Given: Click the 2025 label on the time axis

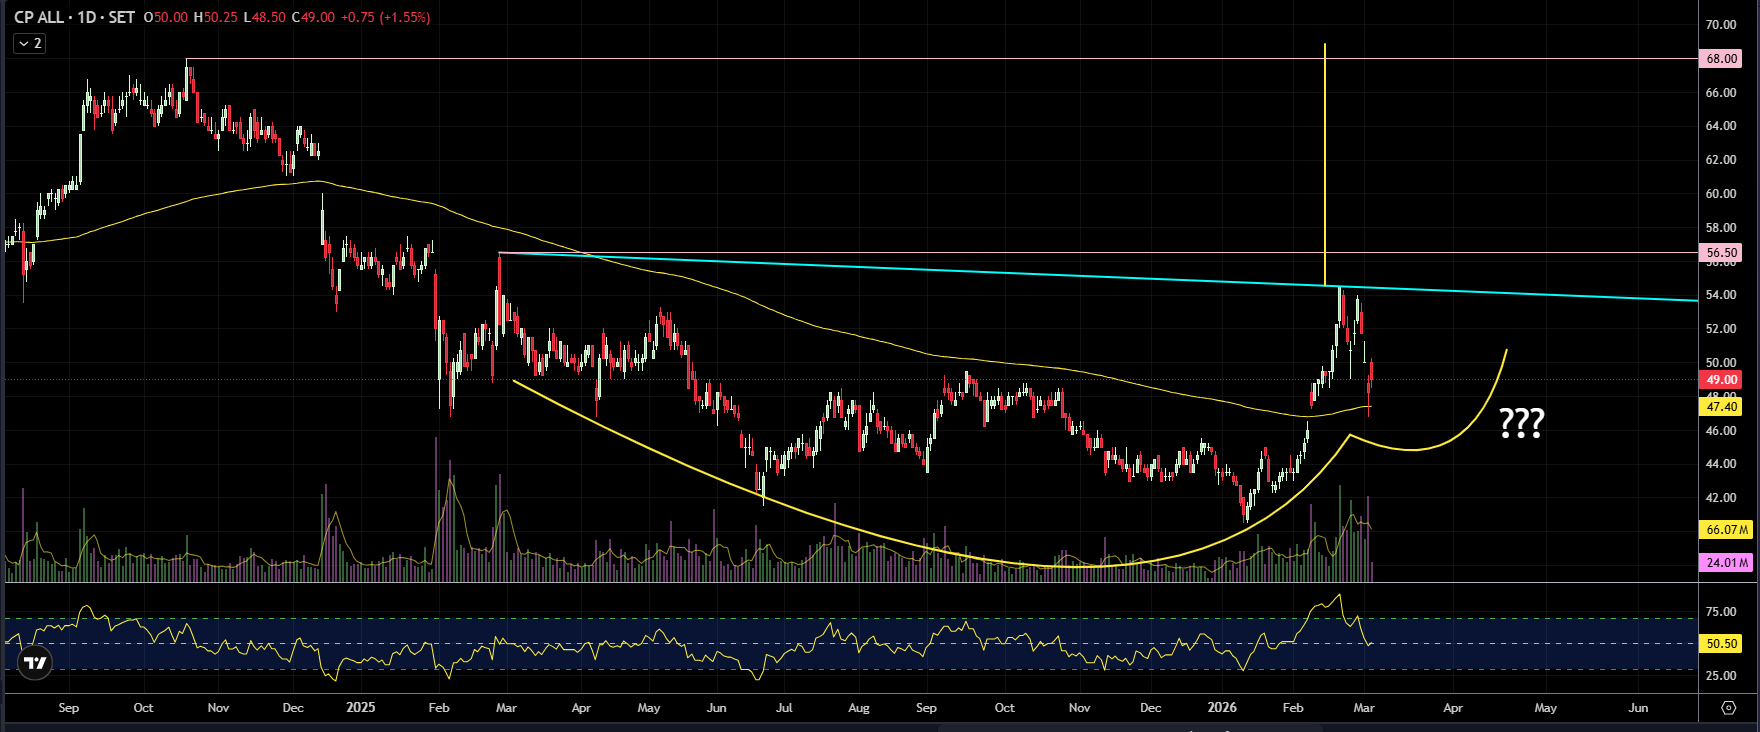Looking at the screenshot, I should click(361, 707).
